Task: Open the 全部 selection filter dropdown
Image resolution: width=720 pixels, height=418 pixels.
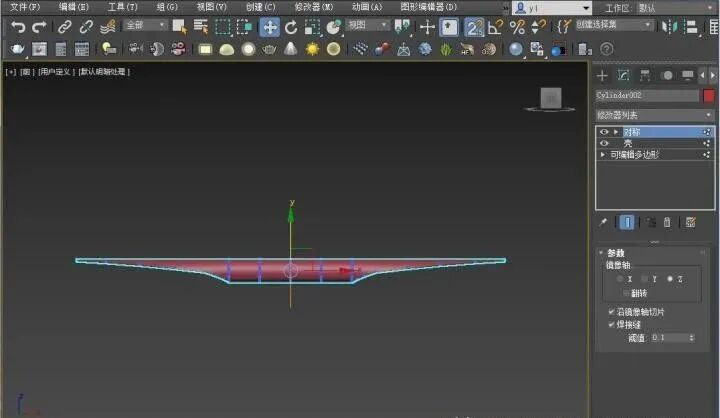Action: coord(145,25)
